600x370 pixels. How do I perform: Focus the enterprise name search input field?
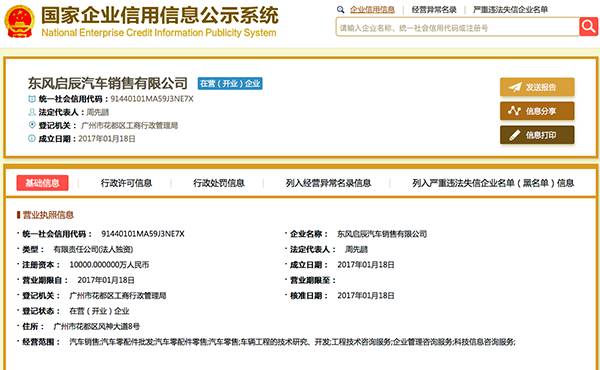tap(457, 27)
